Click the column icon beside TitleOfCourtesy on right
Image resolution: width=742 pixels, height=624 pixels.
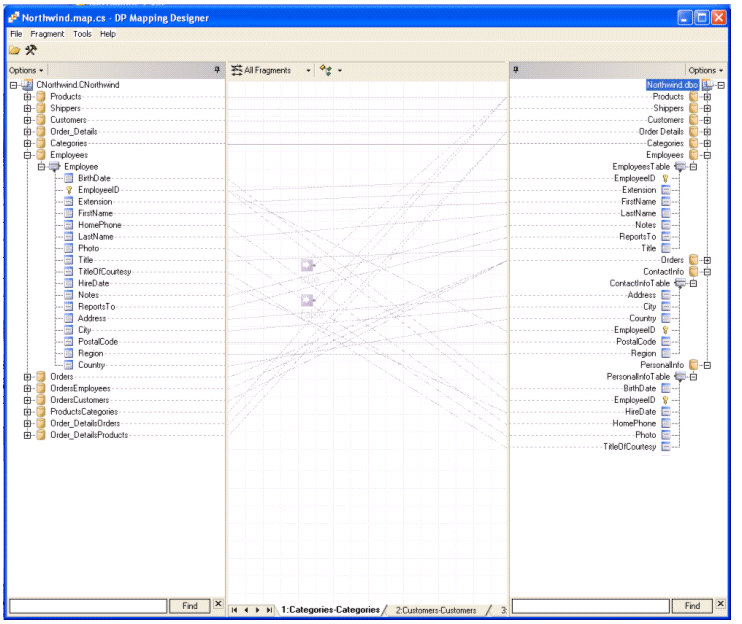point(666,447)
